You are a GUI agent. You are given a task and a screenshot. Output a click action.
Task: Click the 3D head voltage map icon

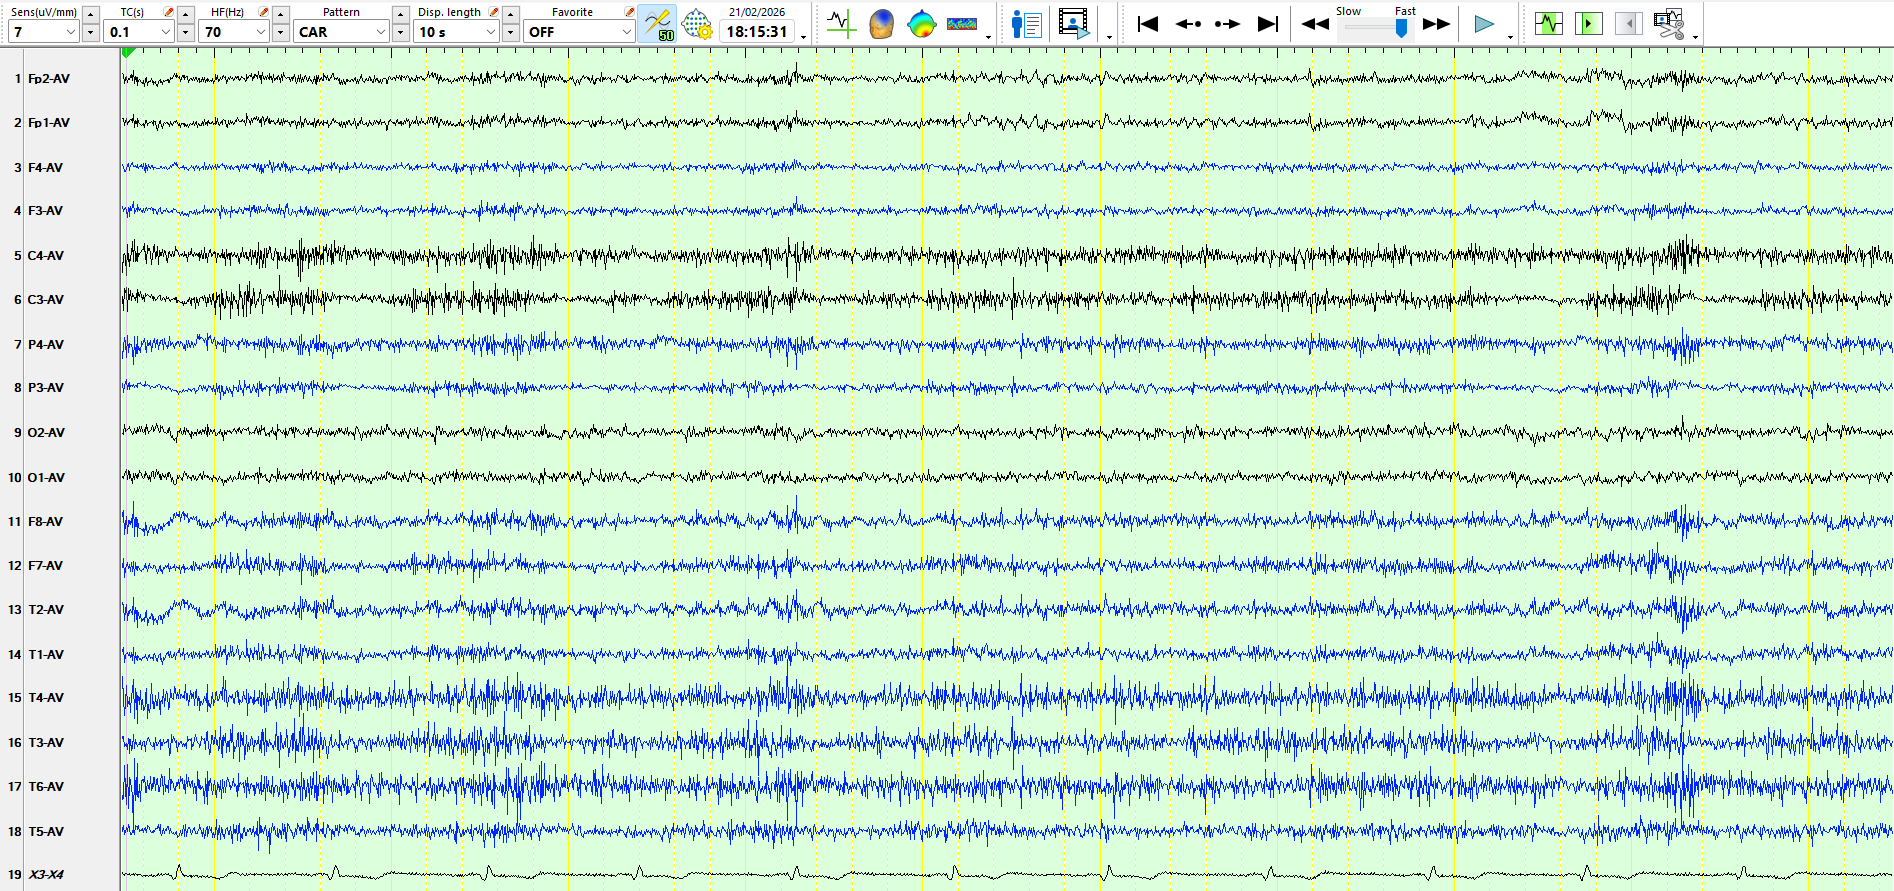[881, 23]
